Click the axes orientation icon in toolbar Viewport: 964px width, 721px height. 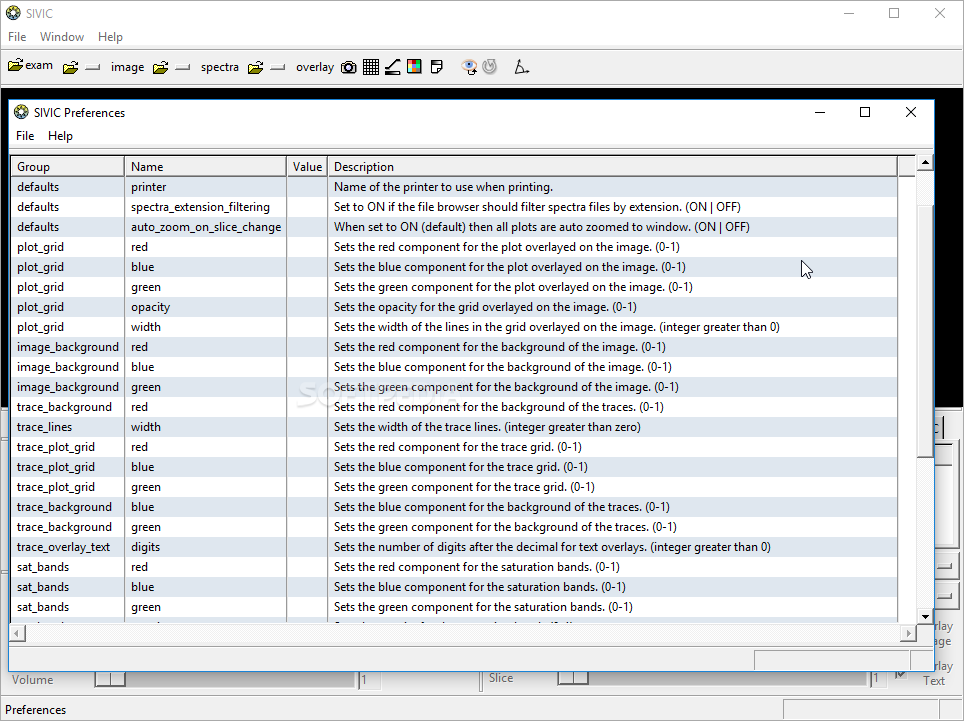pos(521,66)
